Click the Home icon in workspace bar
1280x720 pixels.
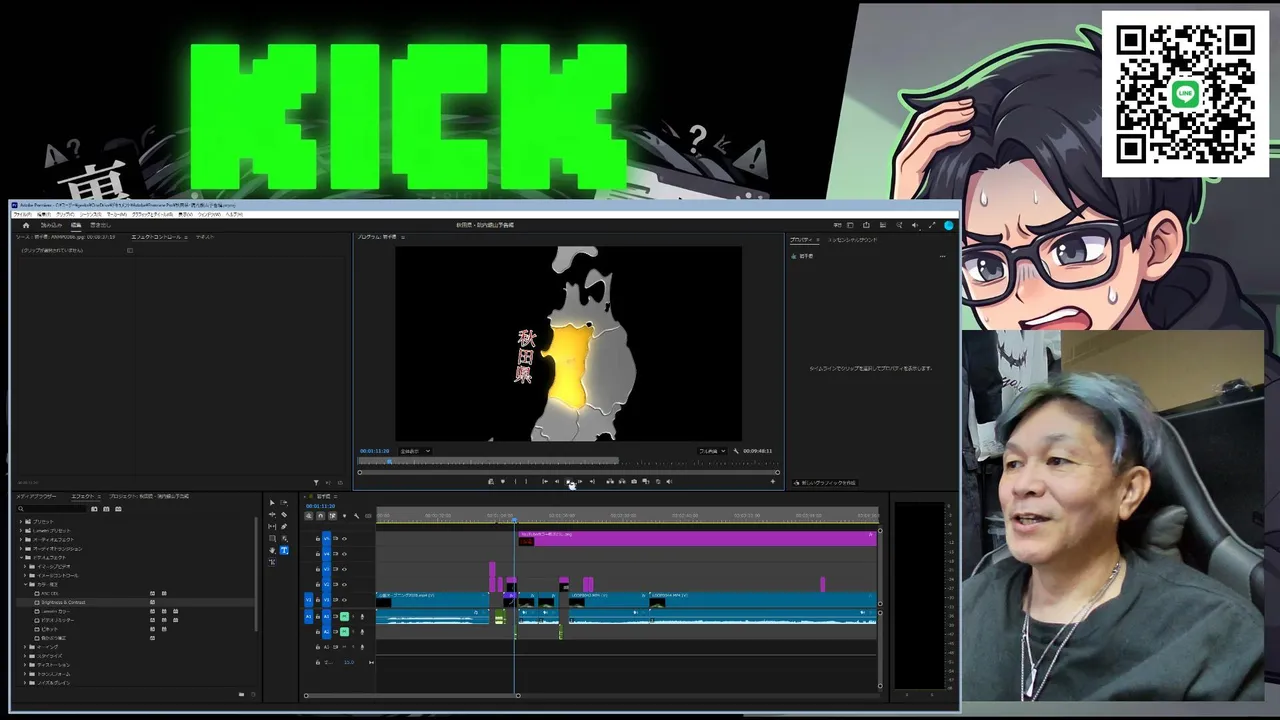coord(26,225)
